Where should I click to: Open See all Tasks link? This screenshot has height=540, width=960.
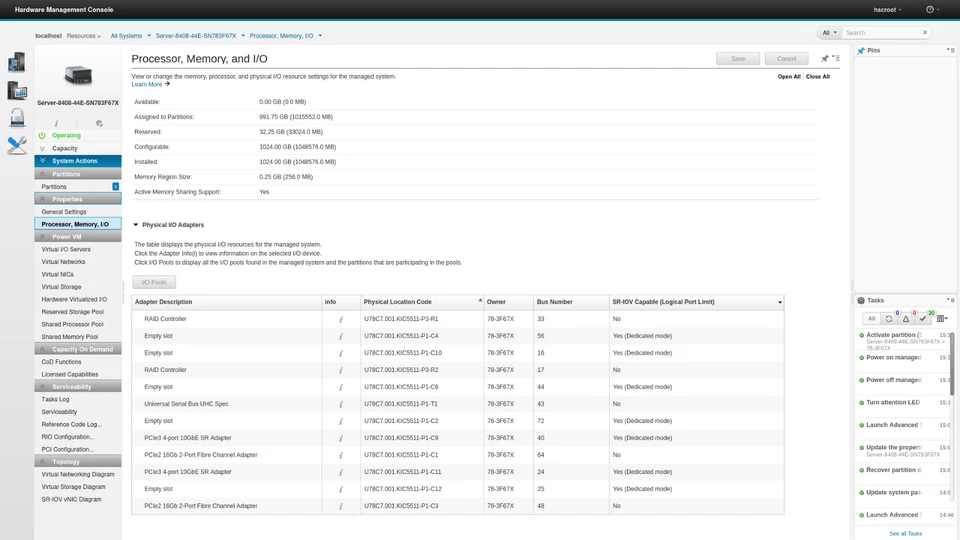[x=905, y=533]
